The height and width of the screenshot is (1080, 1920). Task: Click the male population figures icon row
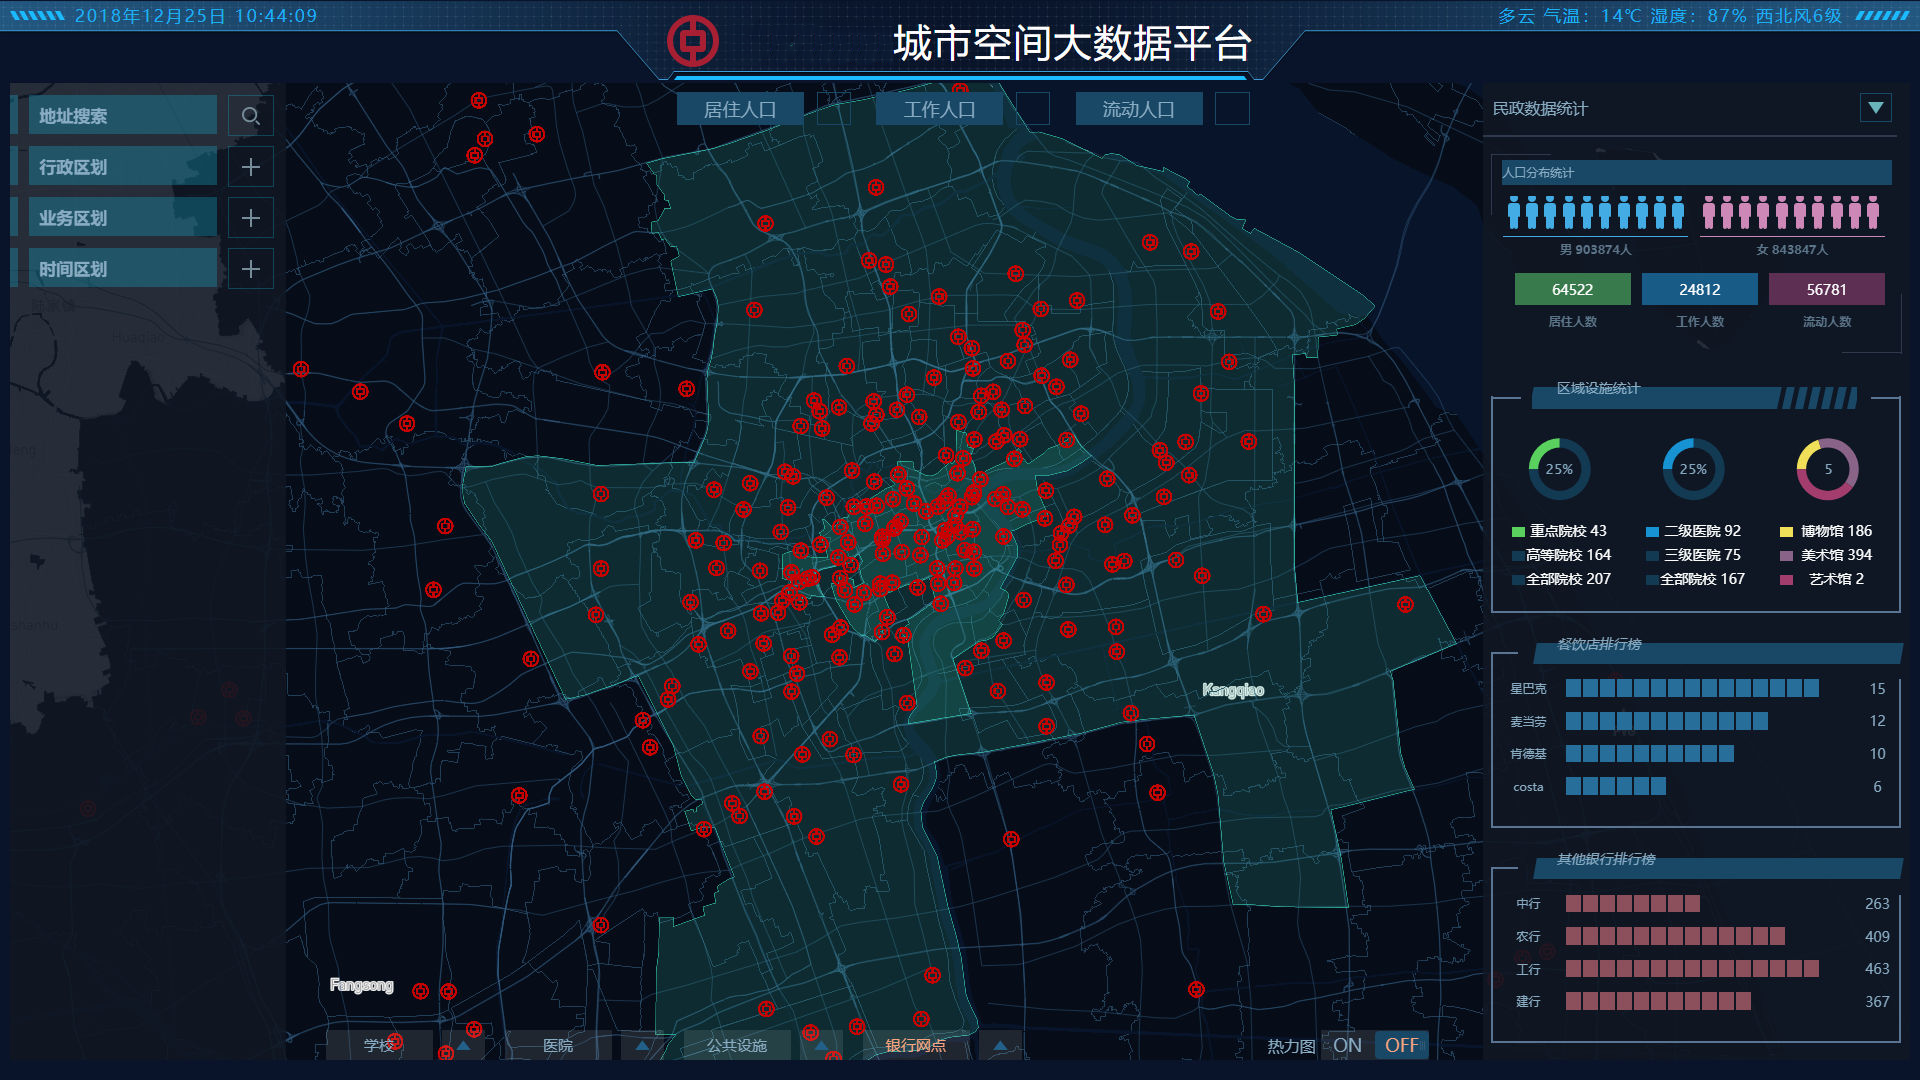[x=1595, y=213]
